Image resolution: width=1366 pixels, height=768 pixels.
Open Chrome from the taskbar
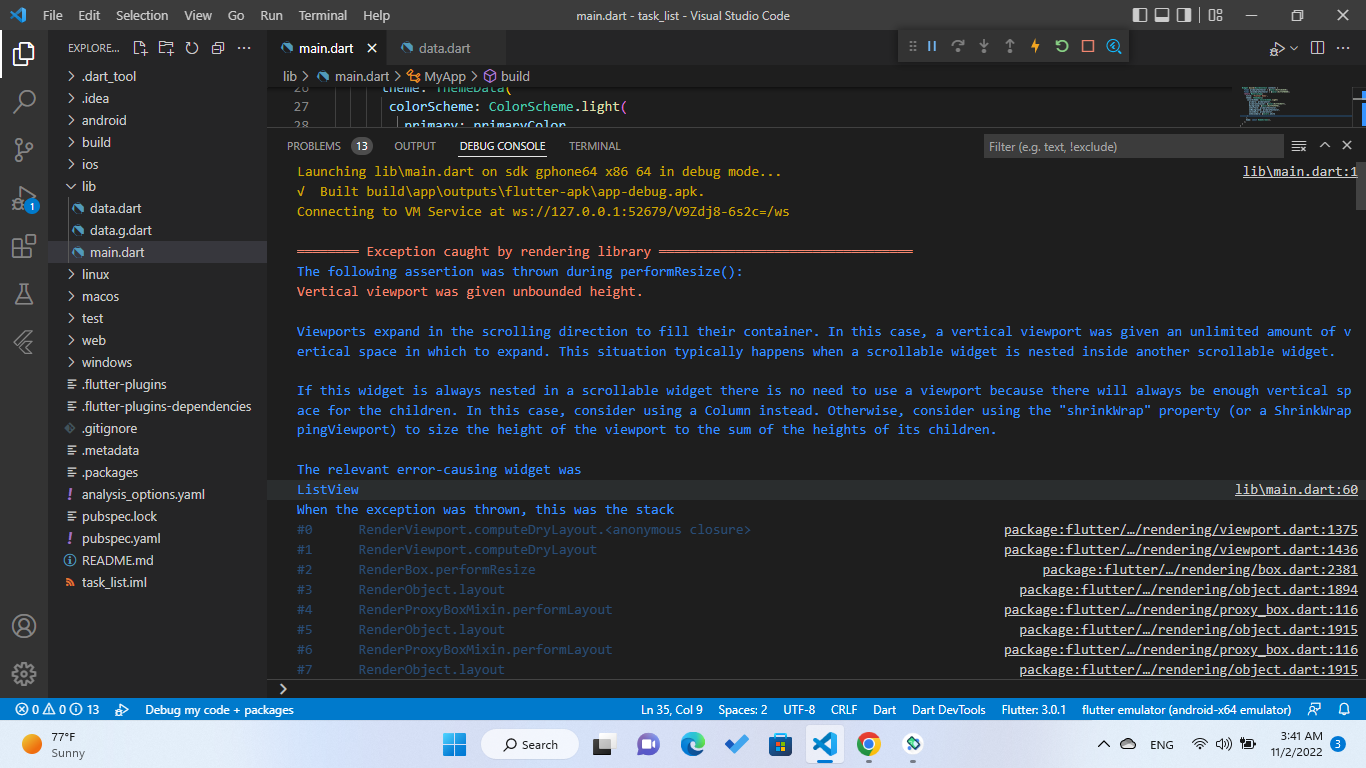click(868, 744)
